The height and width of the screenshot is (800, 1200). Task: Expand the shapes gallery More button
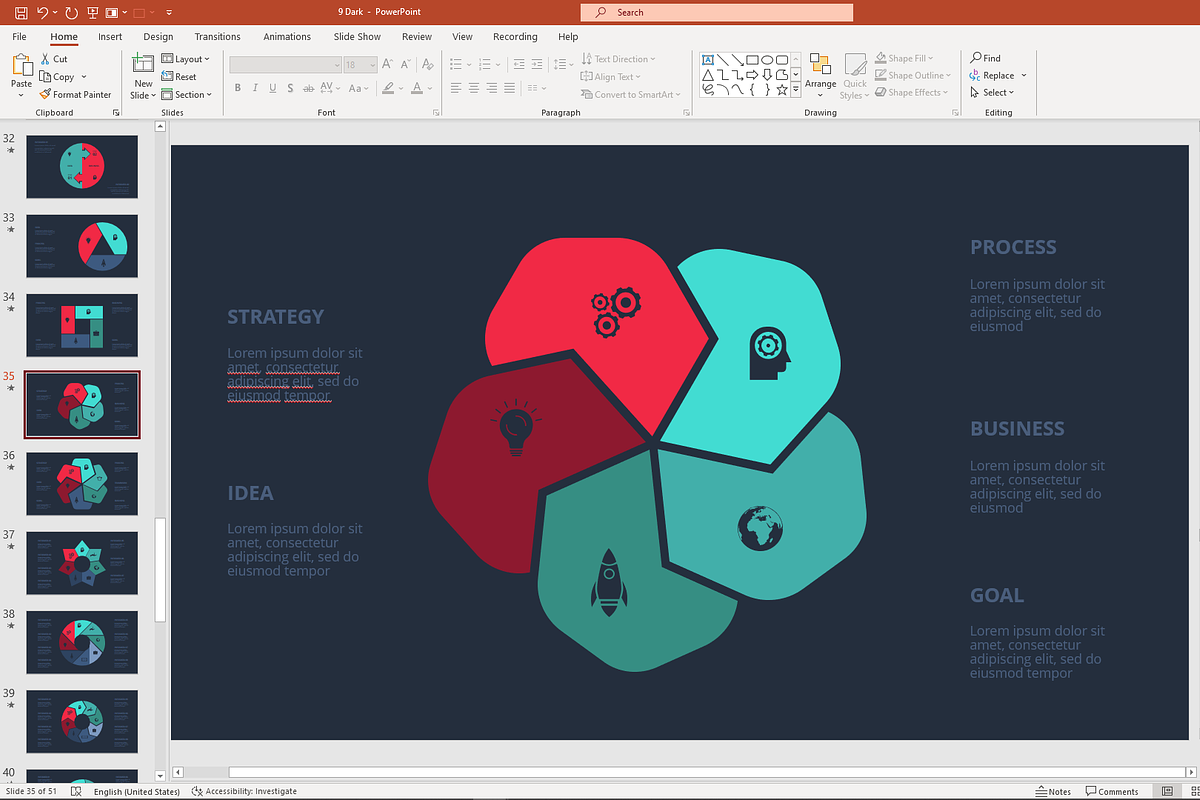(x=796, y=90)
